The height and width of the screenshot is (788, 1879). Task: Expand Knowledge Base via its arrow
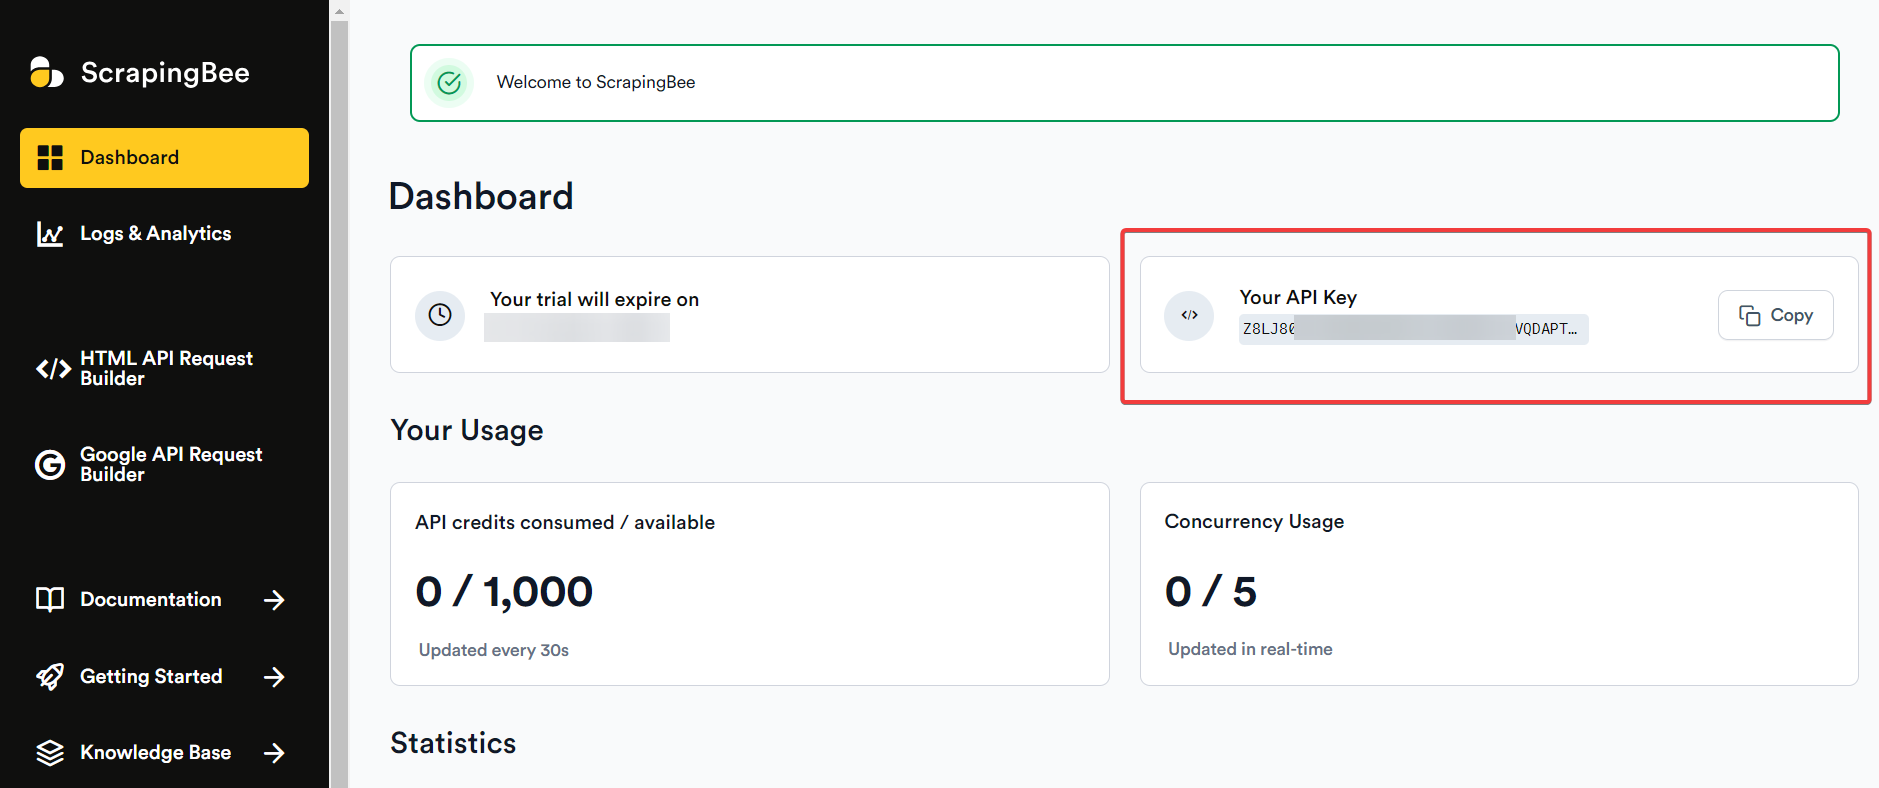275,753
